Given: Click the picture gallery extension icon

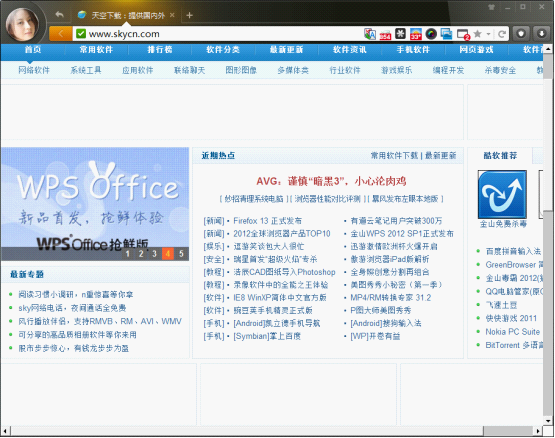Looking at the screenshot, I should point(446,34).
